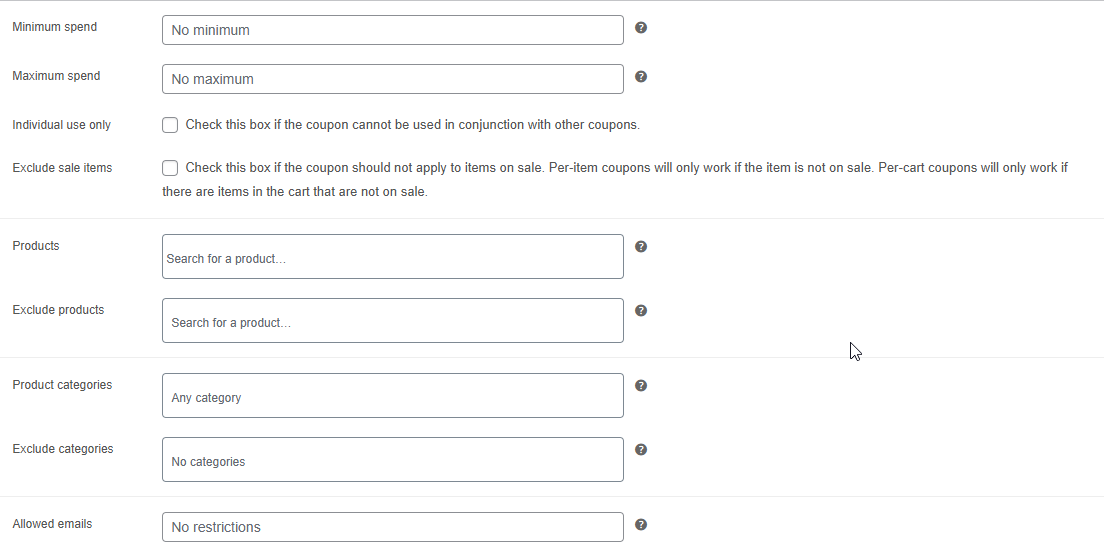Expand the Exclude categories selector
The image size is (1104, 555).
point(392,460)
